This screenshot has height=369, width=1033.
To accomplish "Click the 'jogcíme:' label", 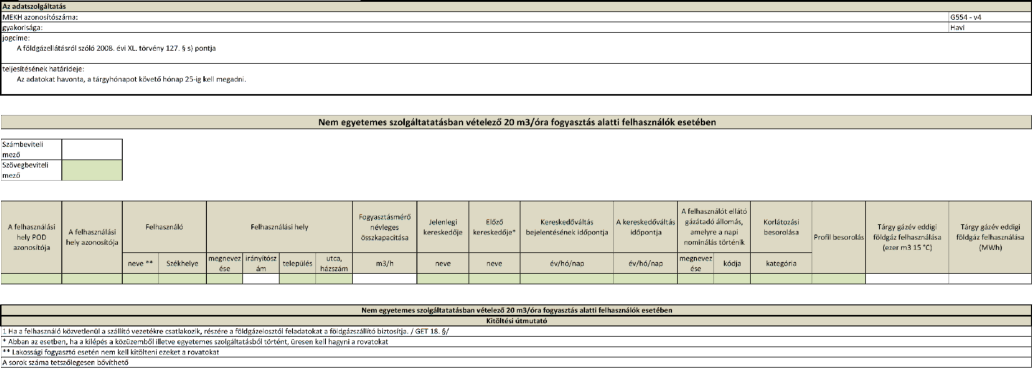I will coord(16,39).
